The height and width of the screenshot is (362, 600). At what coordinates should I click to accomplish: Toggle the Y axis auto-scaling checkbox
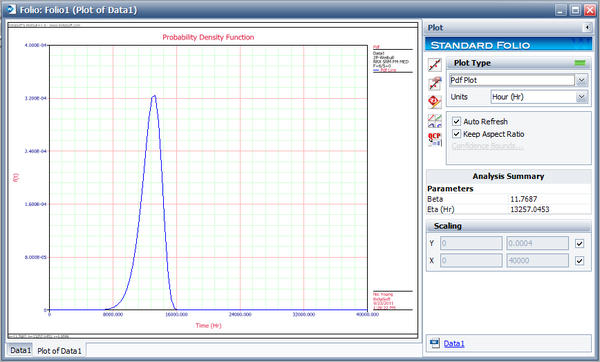[579, 243]
